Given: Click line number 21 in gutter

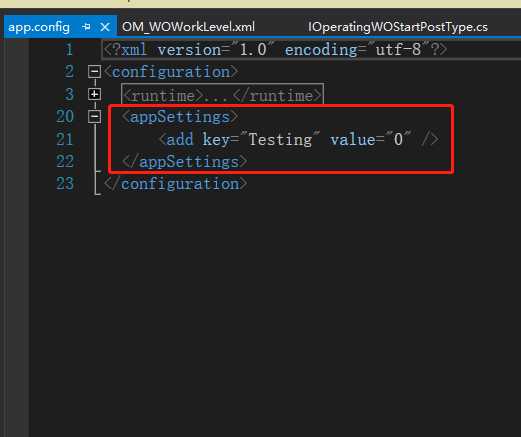Looking at the screenshot, I should 65,139.
